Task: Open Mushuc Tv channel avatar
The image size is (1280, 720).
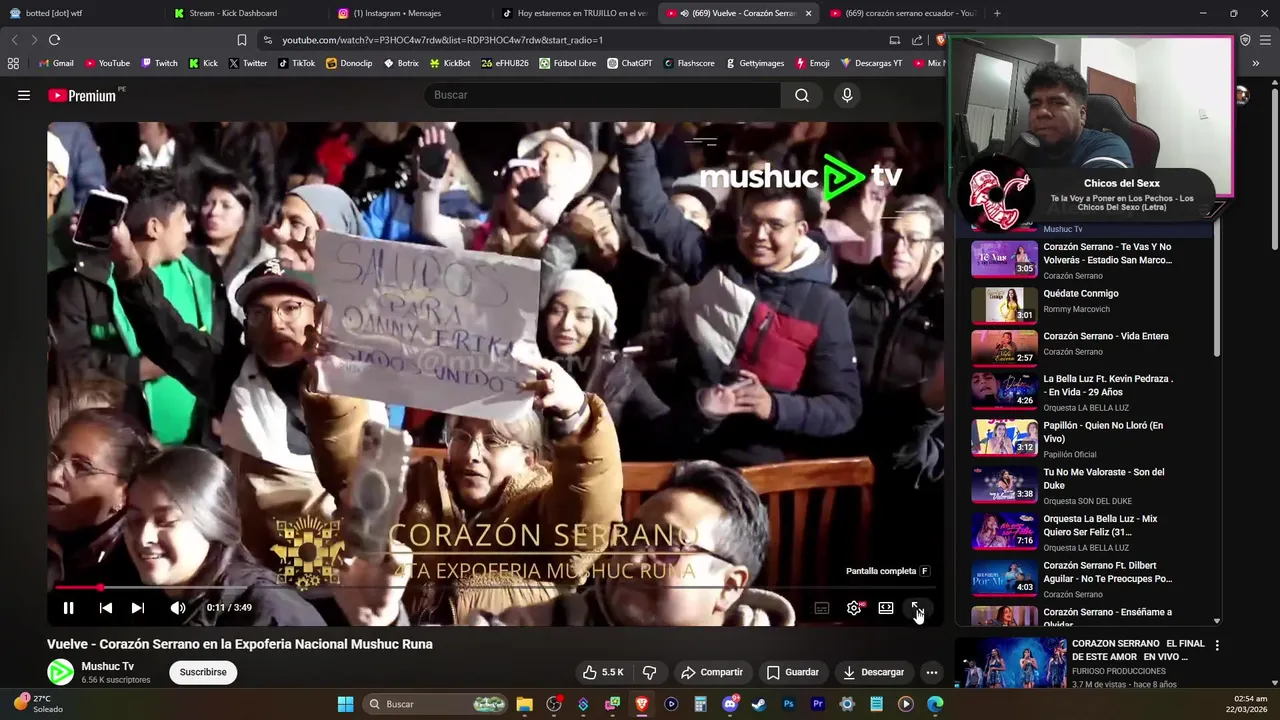Action: [60, 672]
